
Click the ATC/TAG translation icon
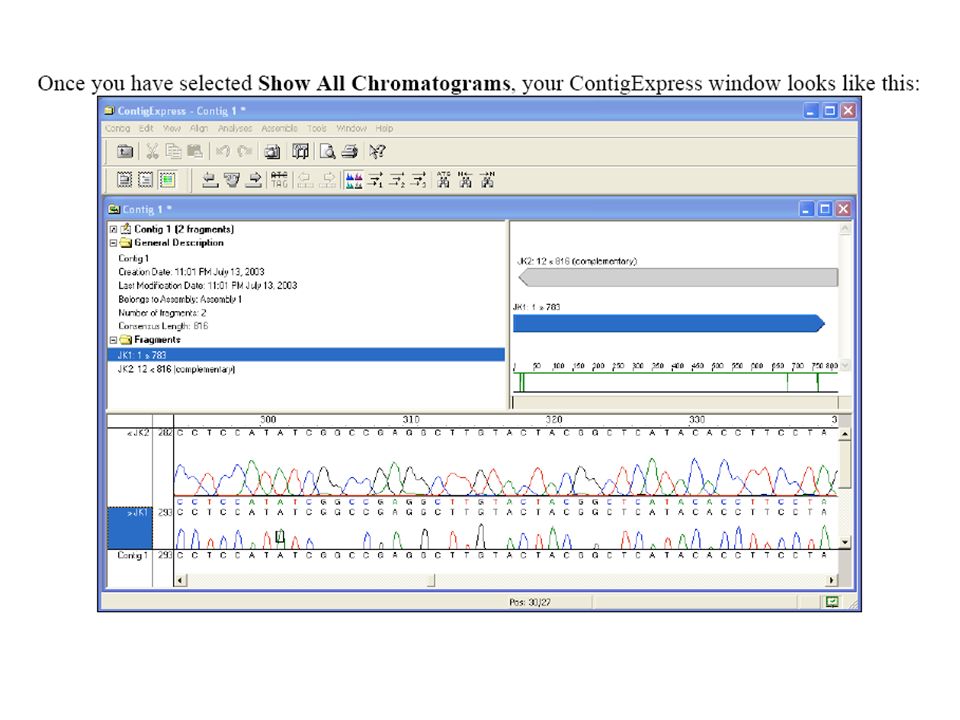(x=279, y=180)
